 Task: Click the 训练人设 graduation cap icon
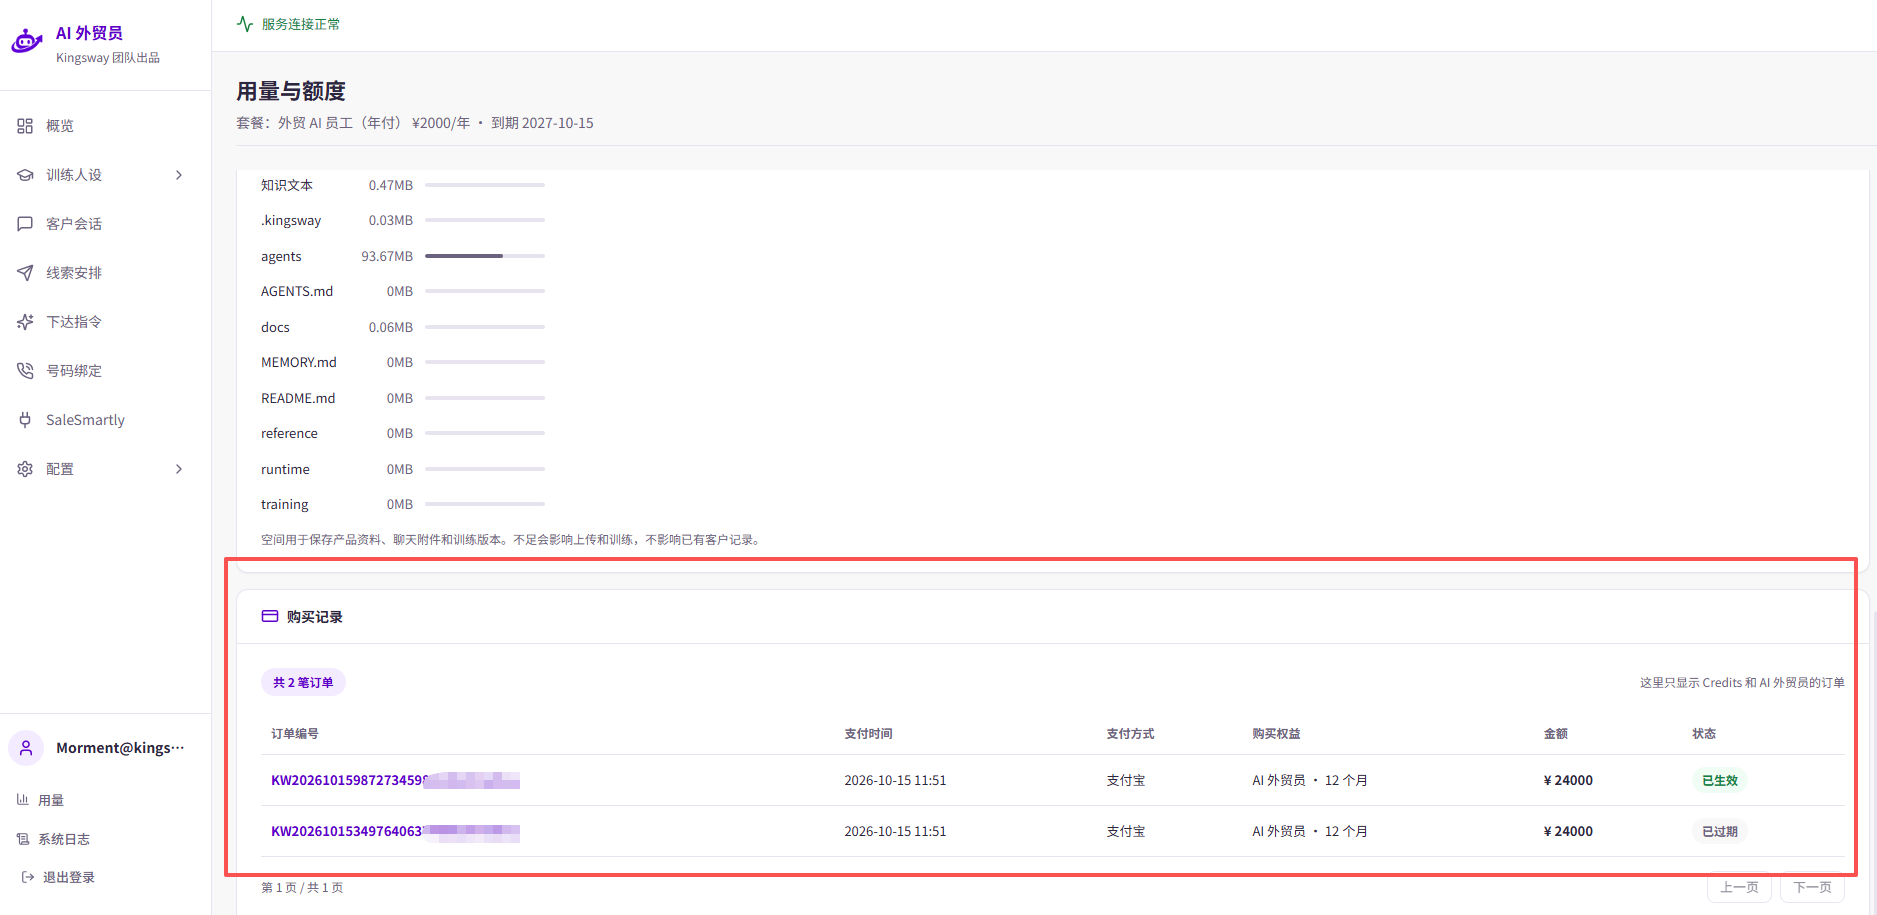[25, 175]
